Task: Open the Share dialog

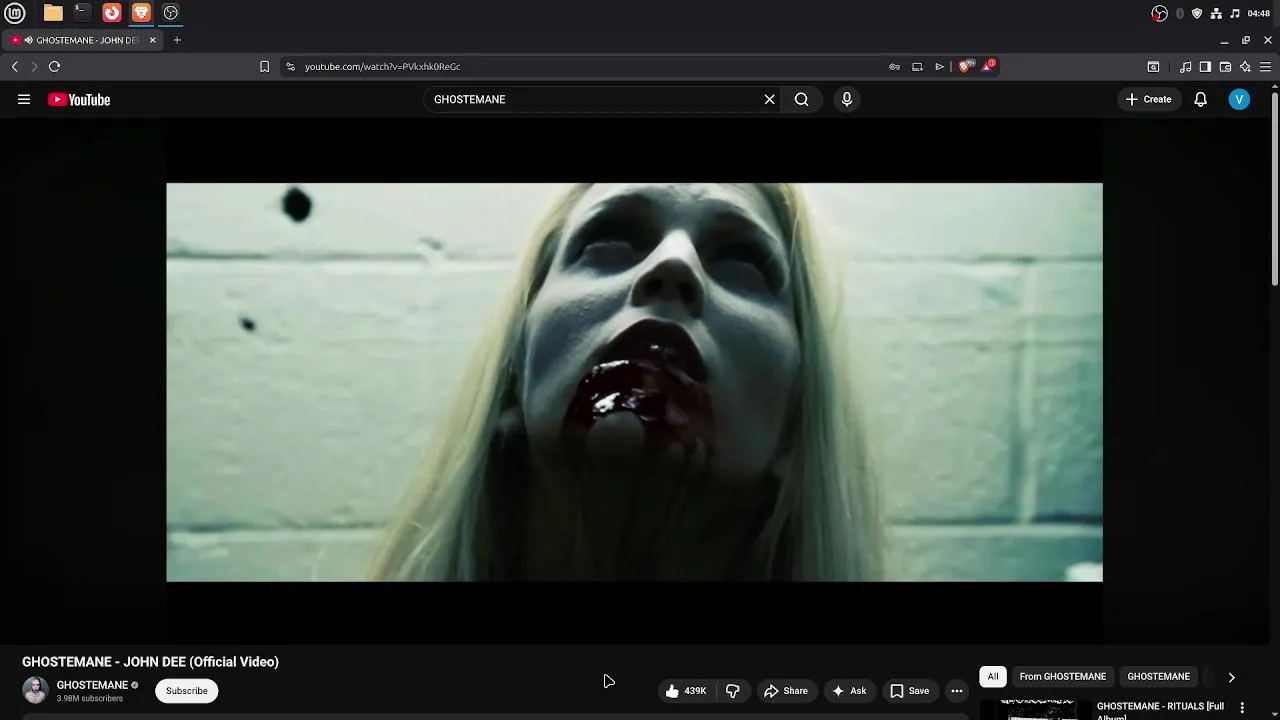Action: click(x=786, y=691)
